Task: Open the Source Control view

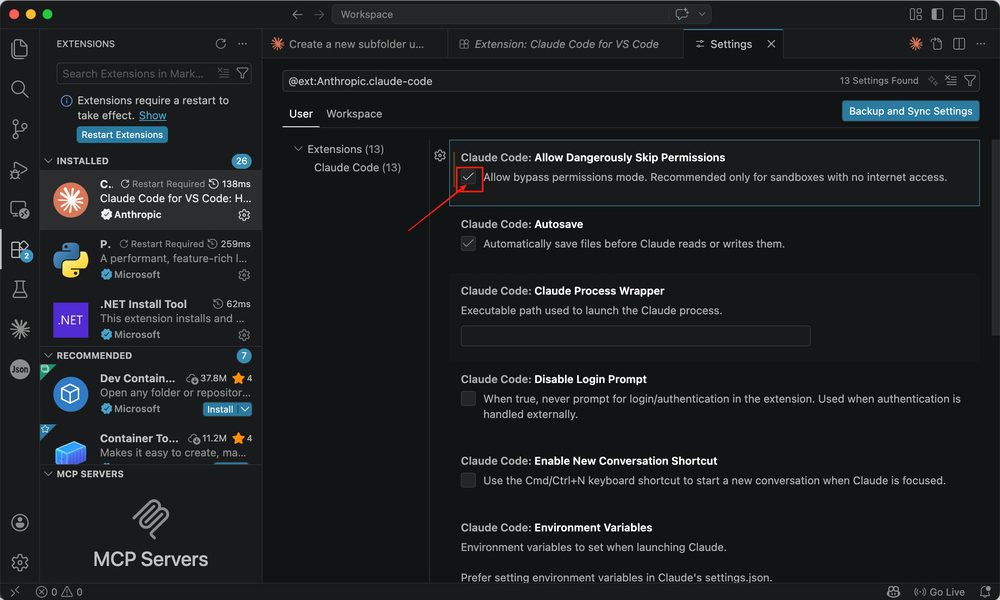Action: click(19, 129)
